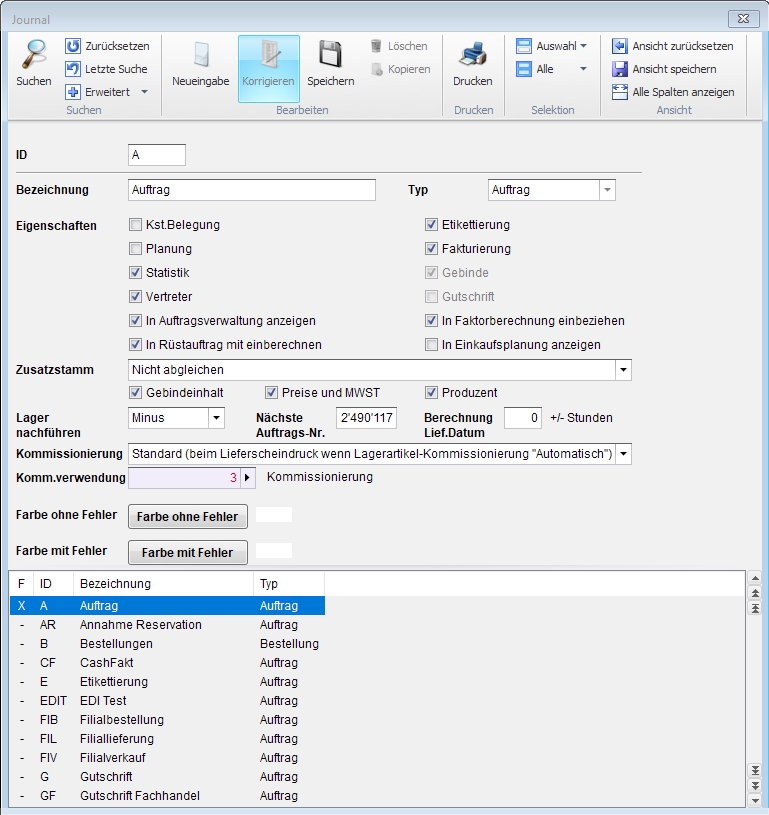Toggle In Faktorberechnung einbeziehen
Viewport: 769px width, 815px height.
pos(431,320)
